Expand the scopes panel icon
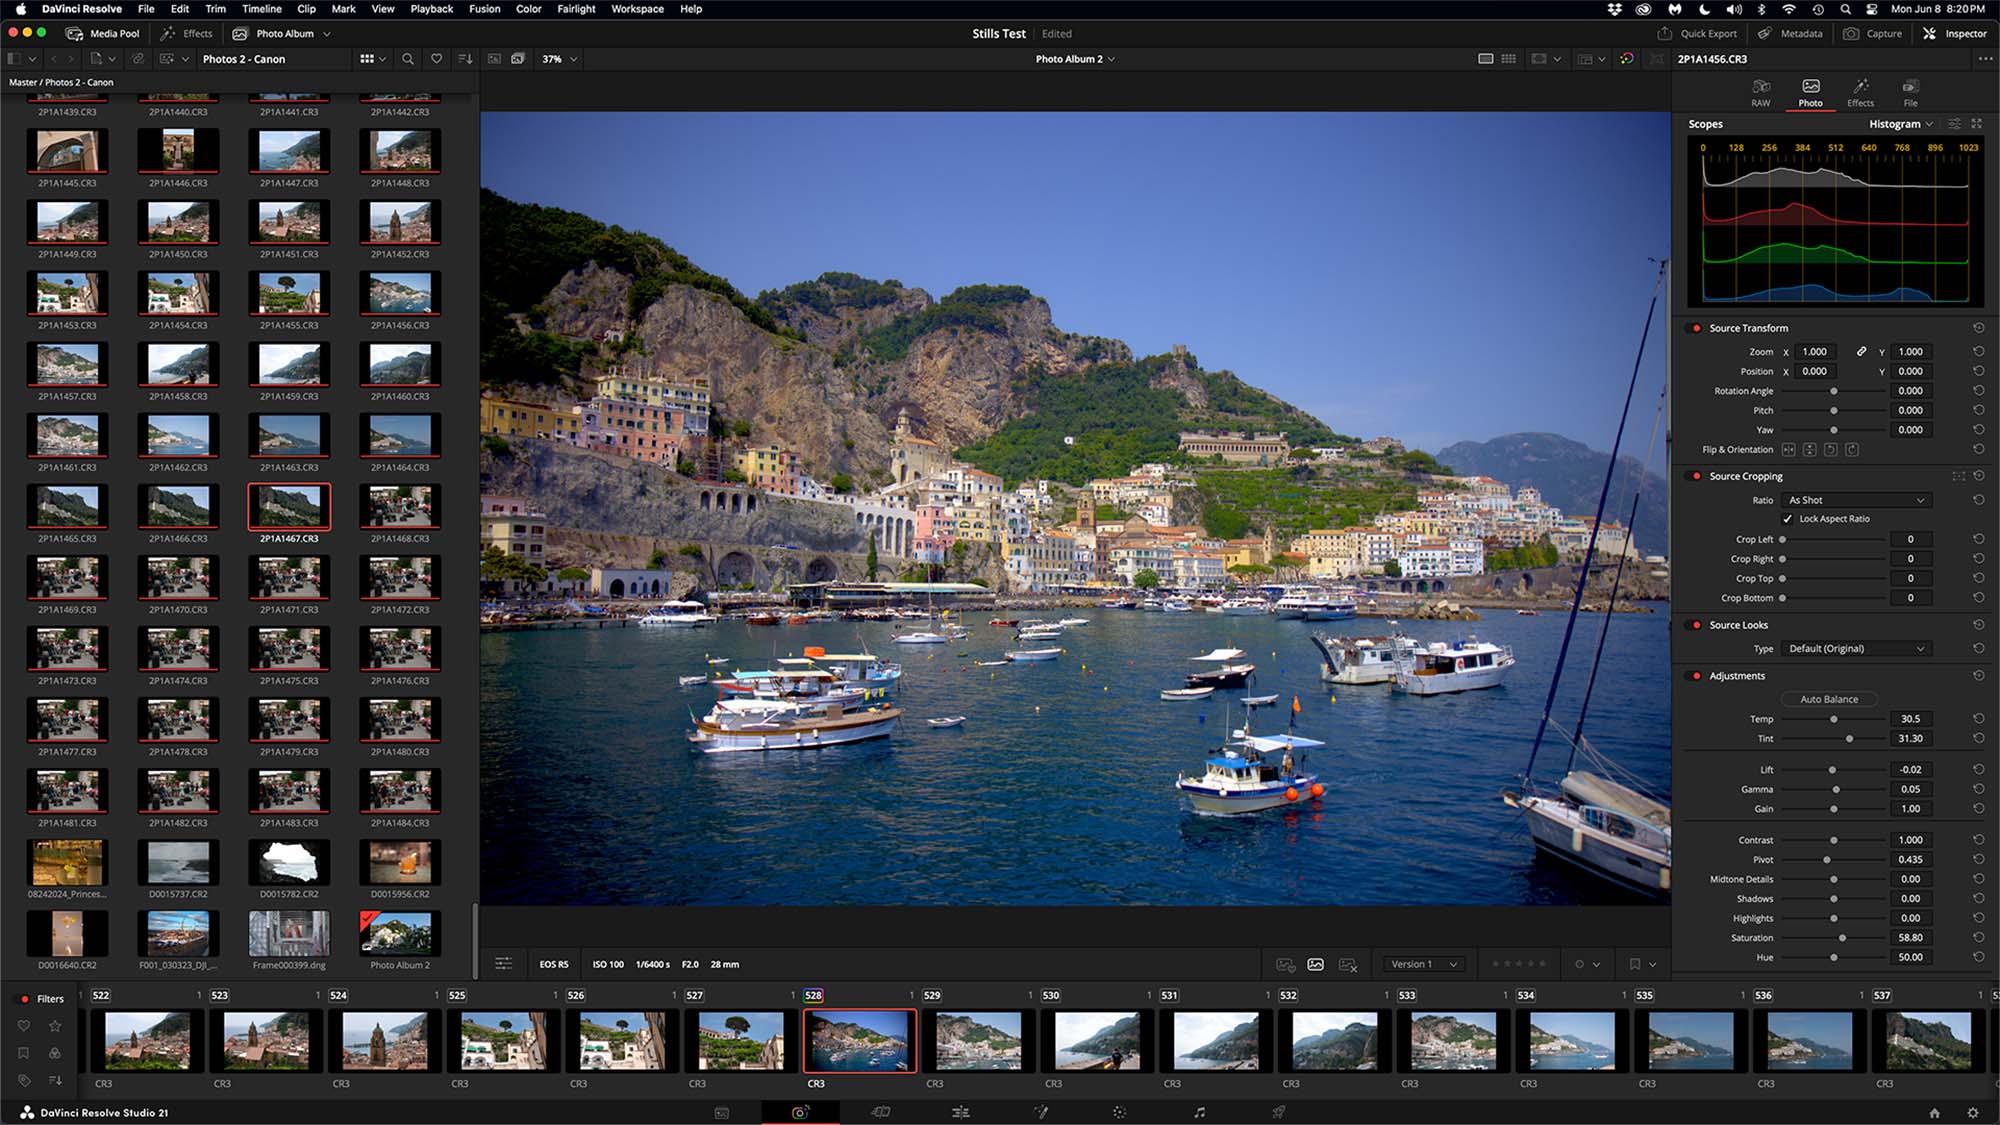This screenshot has height=1125, width=2000. 1977,124
